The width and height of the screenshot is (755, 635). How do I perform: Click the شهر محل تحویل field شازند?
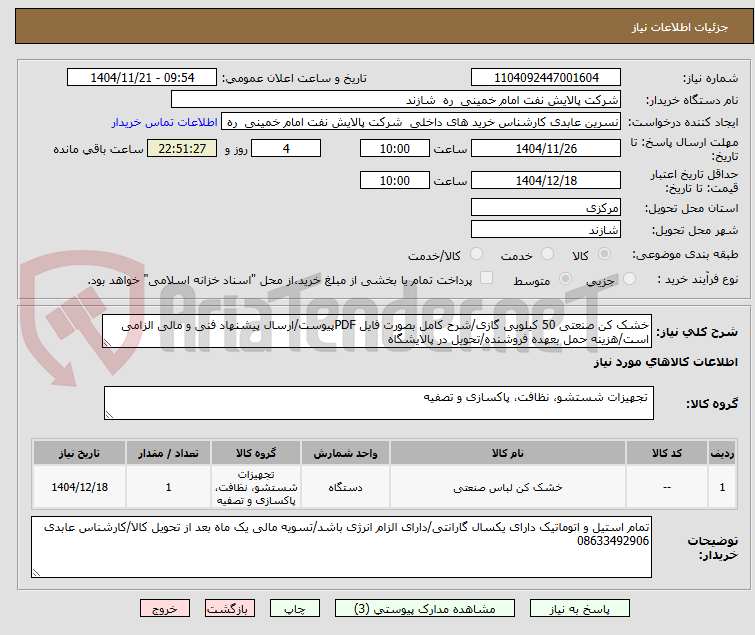(x=546, y=230)
